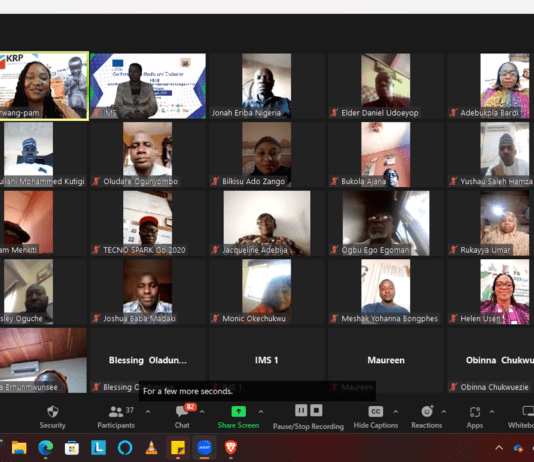This screenshot has height=462, width=534.
Task: Open the L app from the taskbar
Action: coord(98,448)
